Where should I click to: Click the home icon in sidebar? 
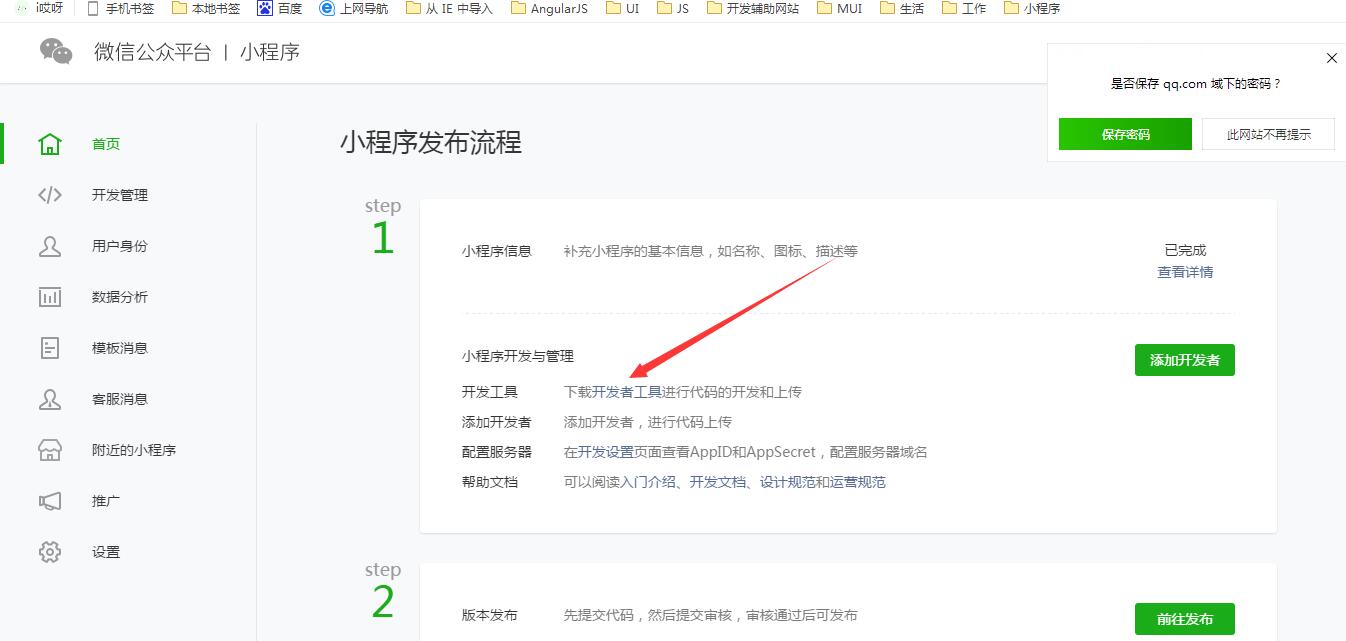pyautogui.click(x=50, y=144)
